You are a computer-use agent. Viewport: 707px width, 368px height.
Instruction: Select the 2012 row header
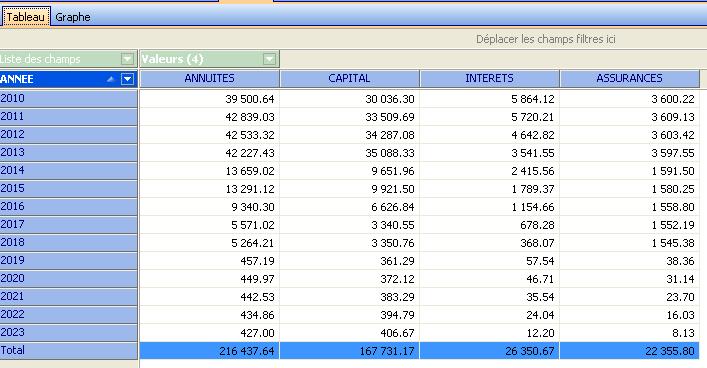point(69,134)
